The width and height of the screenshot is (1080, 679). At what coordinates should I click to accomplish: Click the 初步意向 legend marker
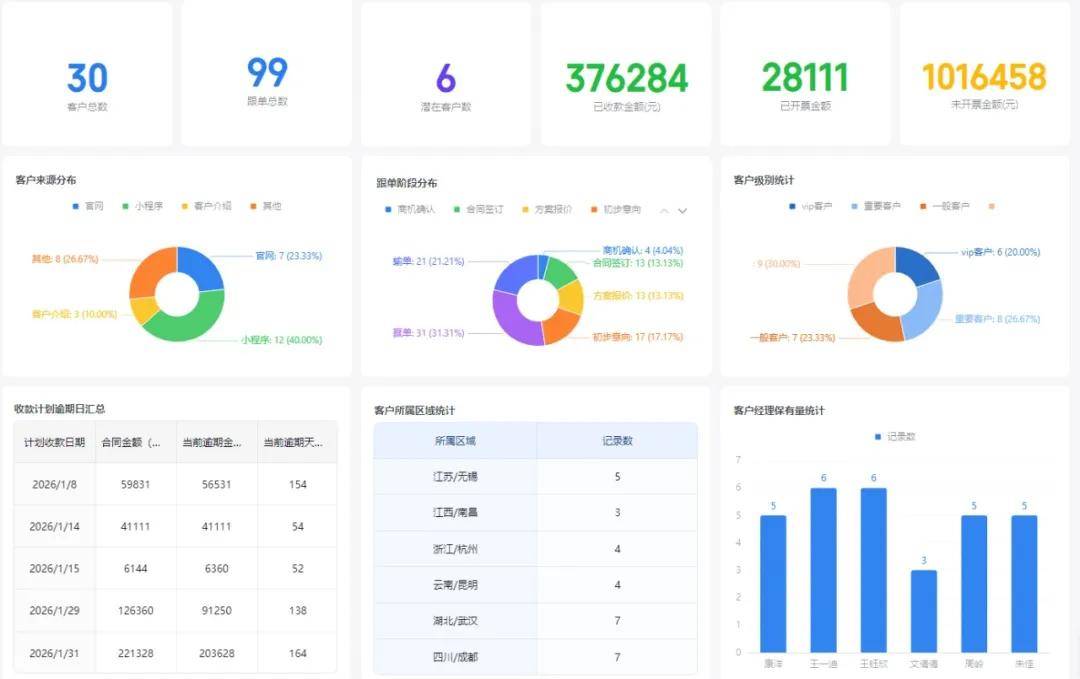click(595, 210)
